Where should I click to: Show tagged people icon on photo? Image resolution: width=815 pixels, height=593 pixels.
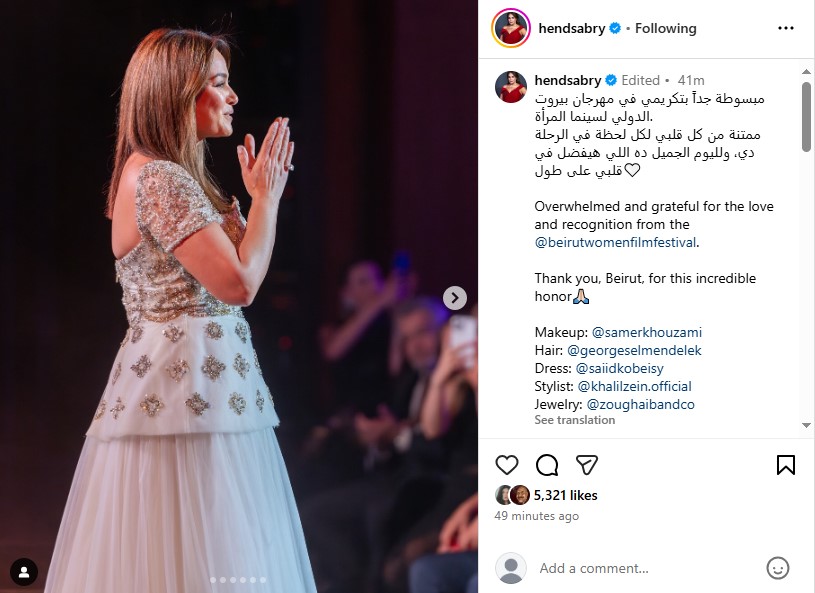point(24,572)
